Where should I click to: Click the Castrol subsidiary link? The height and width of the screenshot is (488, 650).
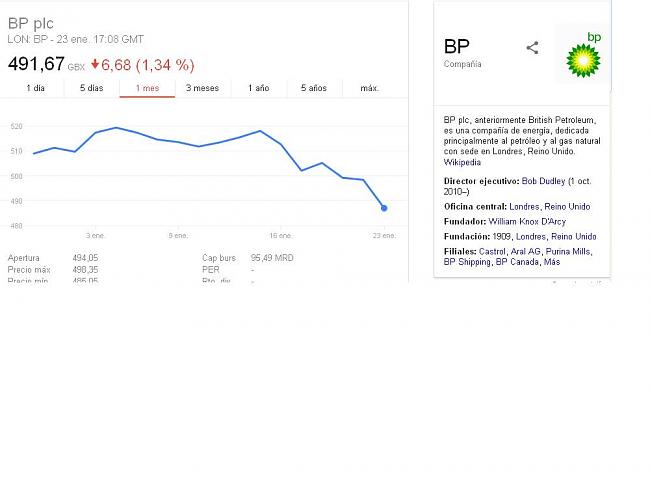coord(492,251)
